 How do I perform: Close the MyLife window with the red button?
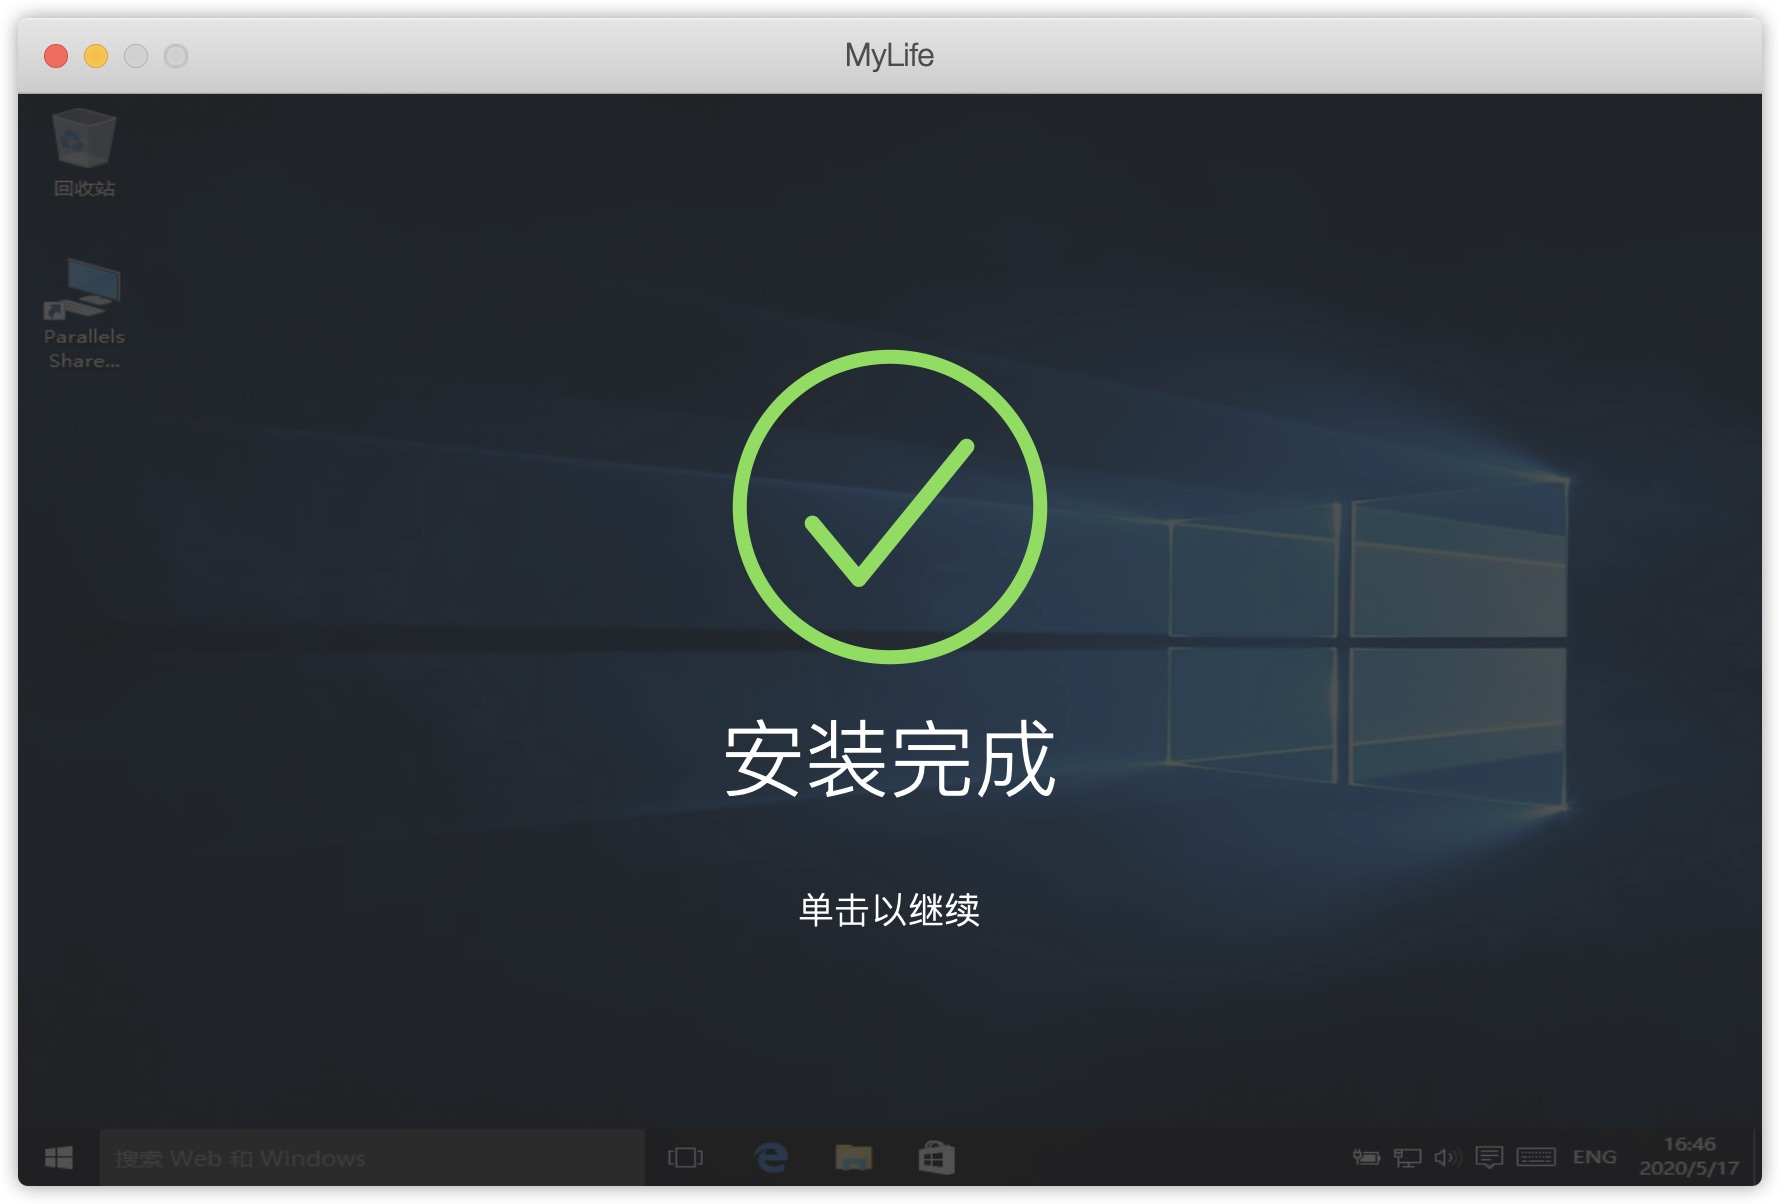pos(56,56)
